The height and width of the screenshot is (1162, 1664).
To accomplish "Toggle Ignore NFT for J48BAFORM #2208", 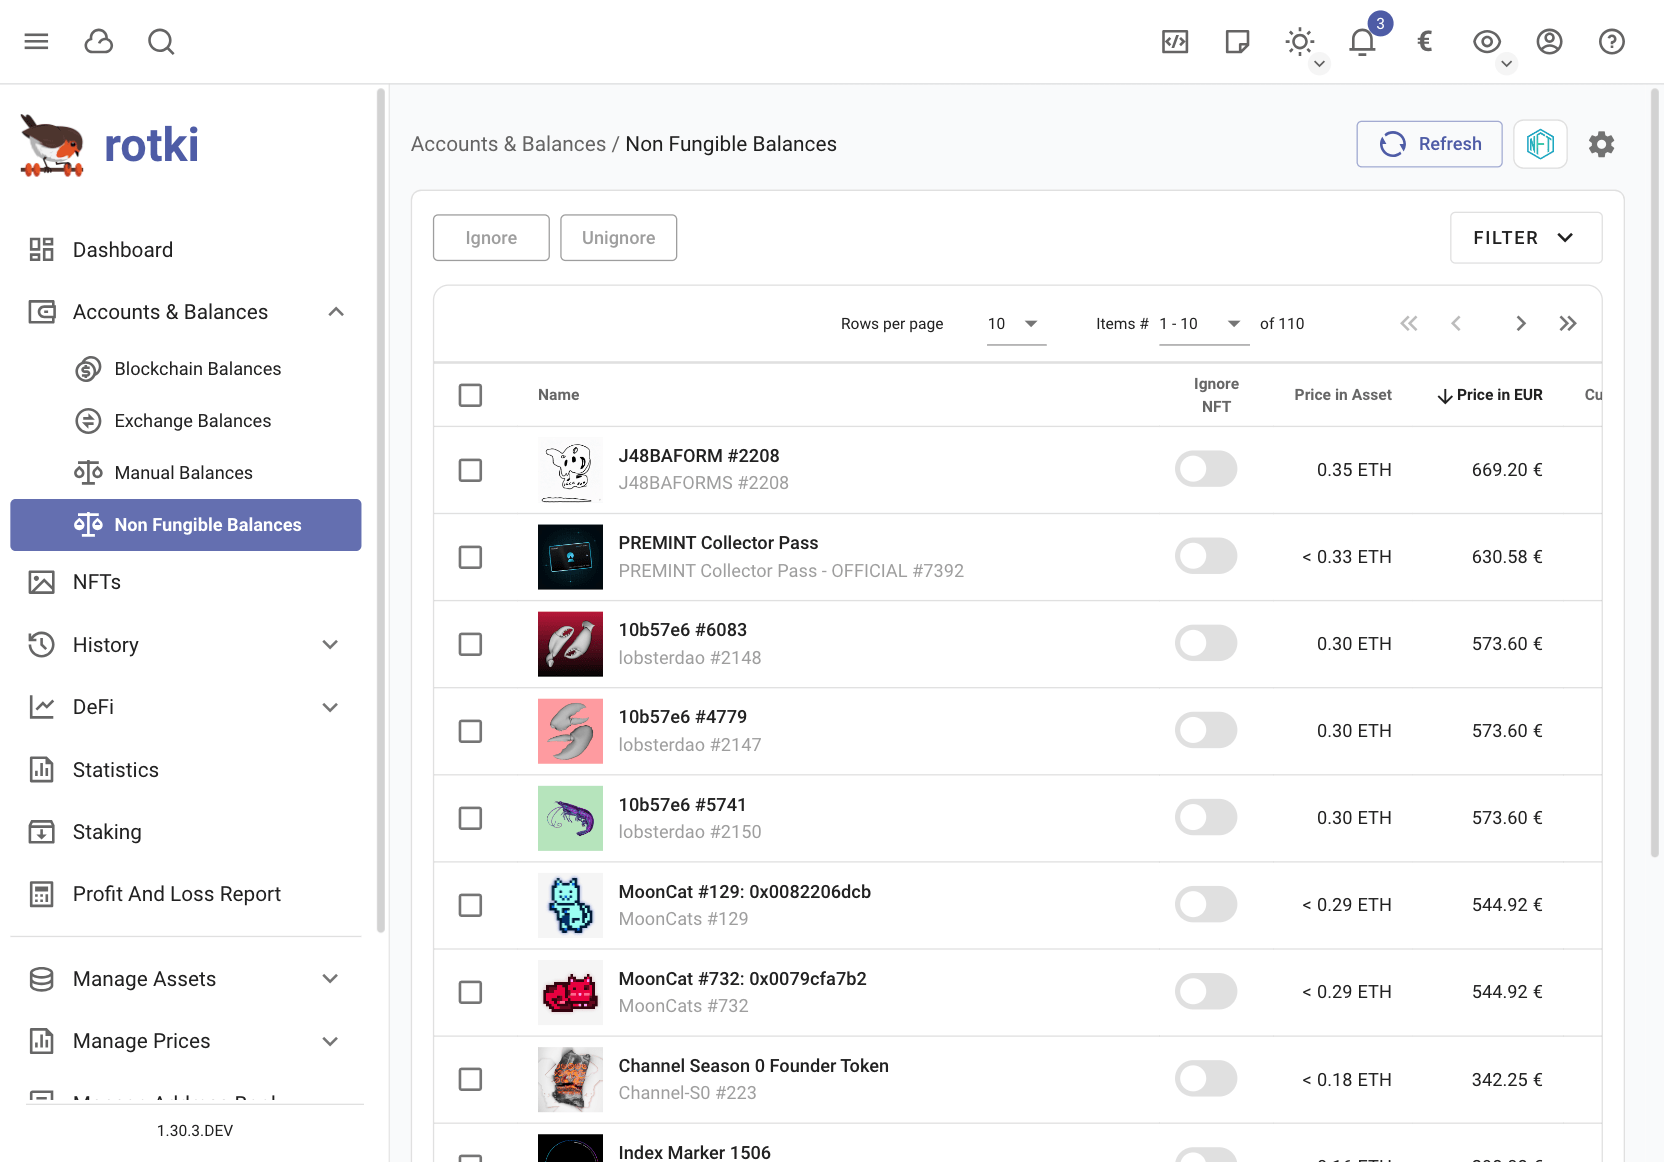I will tap(1206, 469).
